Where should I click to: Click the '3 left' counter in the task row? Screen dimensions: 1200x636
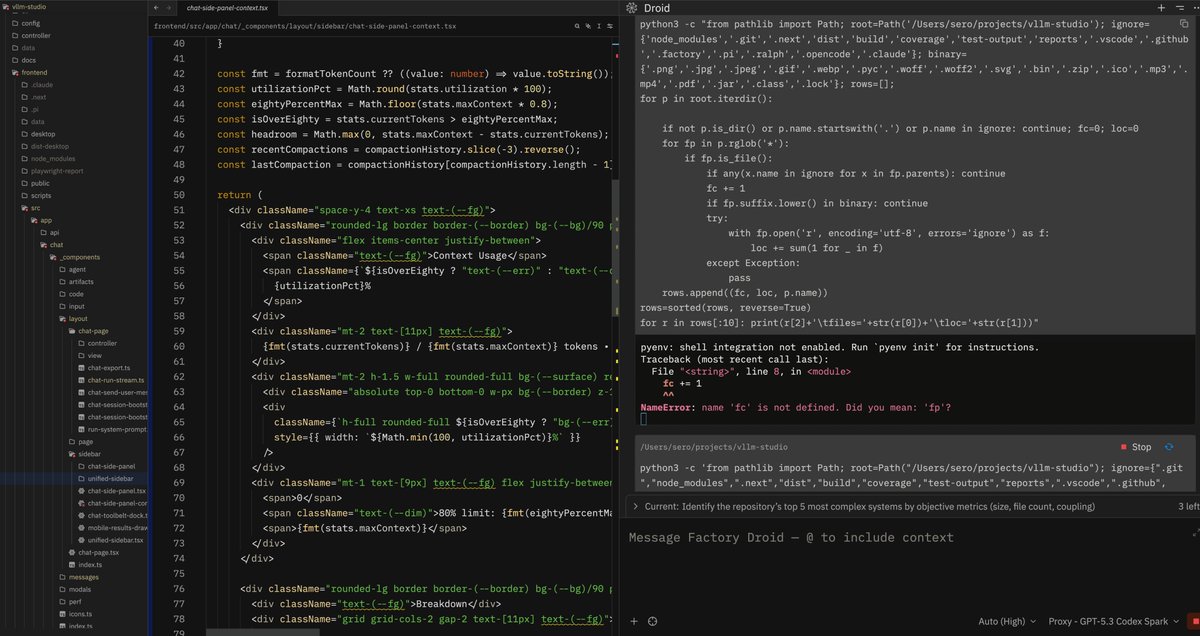pos(1189,507)
